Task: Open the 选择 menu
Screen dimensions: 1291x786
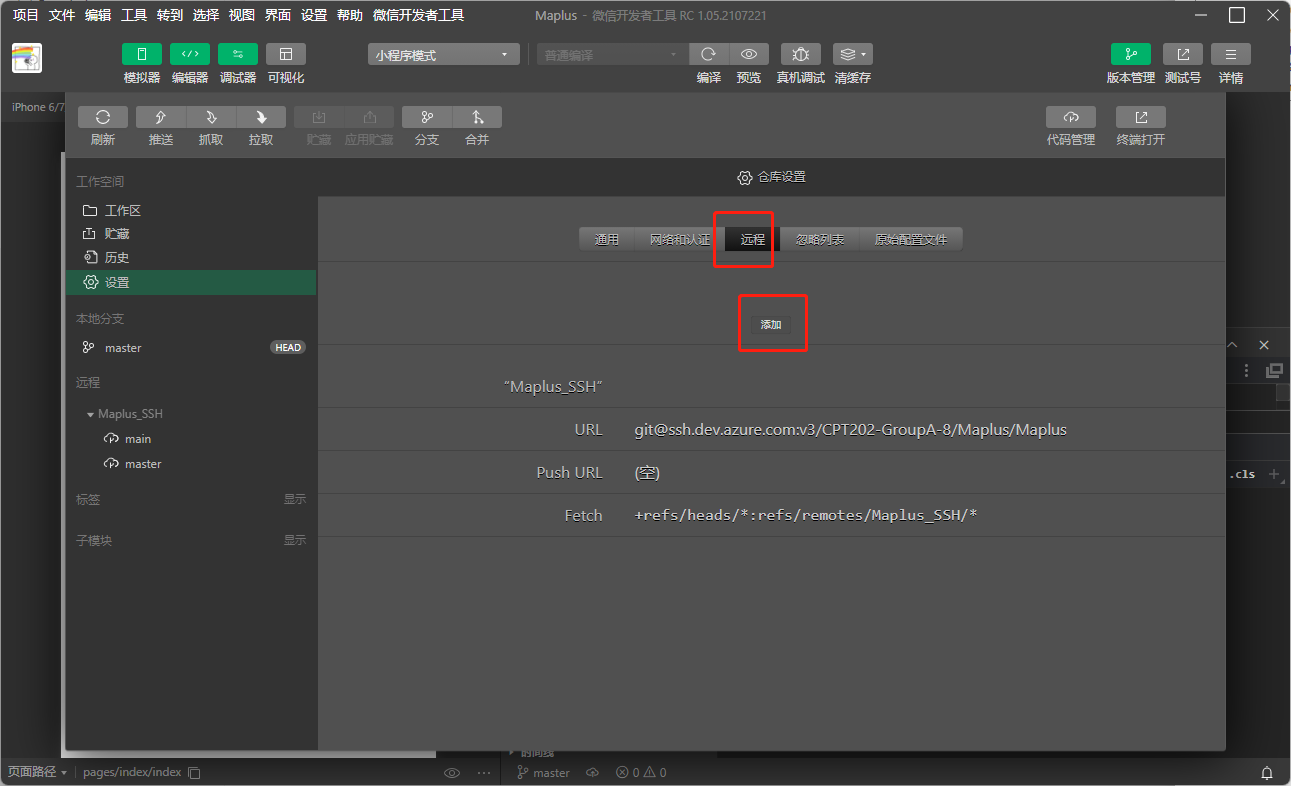Action: point(206,15)
